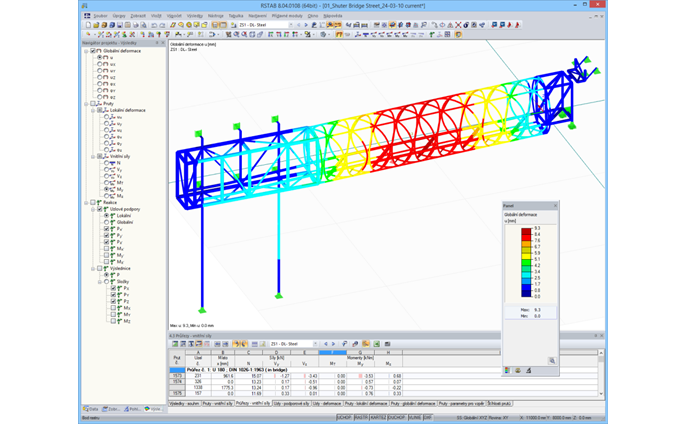Open the Zobrazit menu
The width and height of the screenshot is (686, 424).
[138, 16]
